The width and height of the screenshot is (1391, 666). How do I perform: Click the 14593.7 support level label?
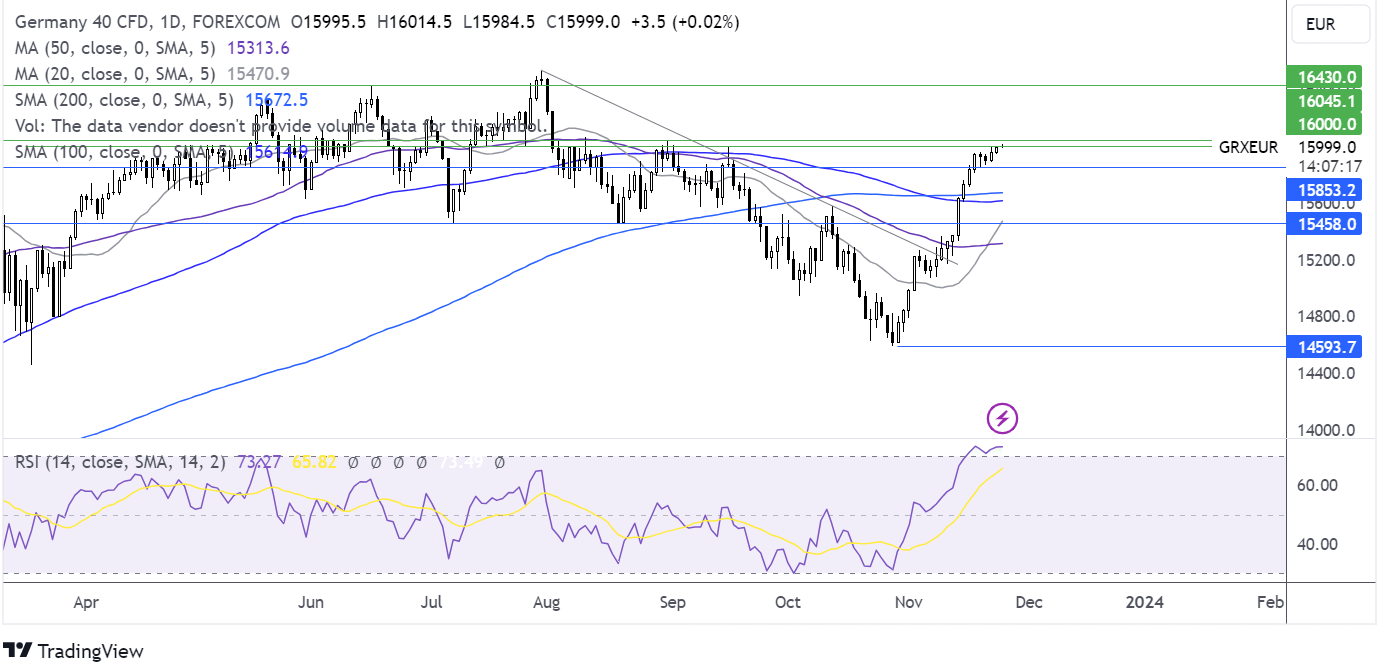click(1324, 347)
